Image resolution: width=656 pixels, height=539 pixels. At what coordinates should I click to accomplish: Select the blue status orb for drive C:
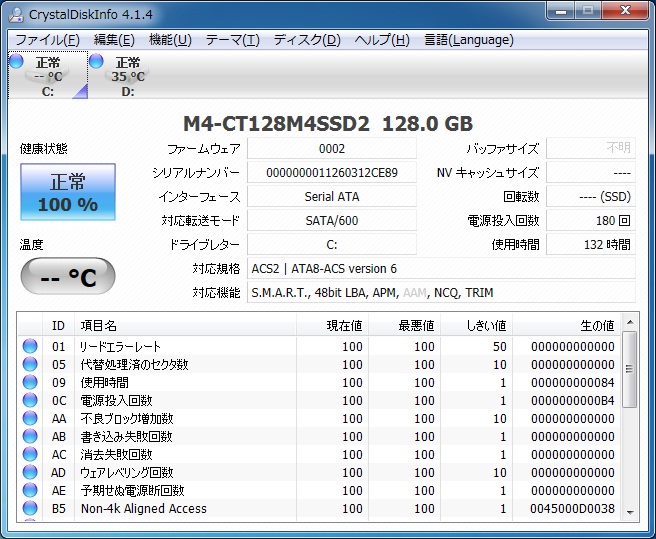click(16, 61)
